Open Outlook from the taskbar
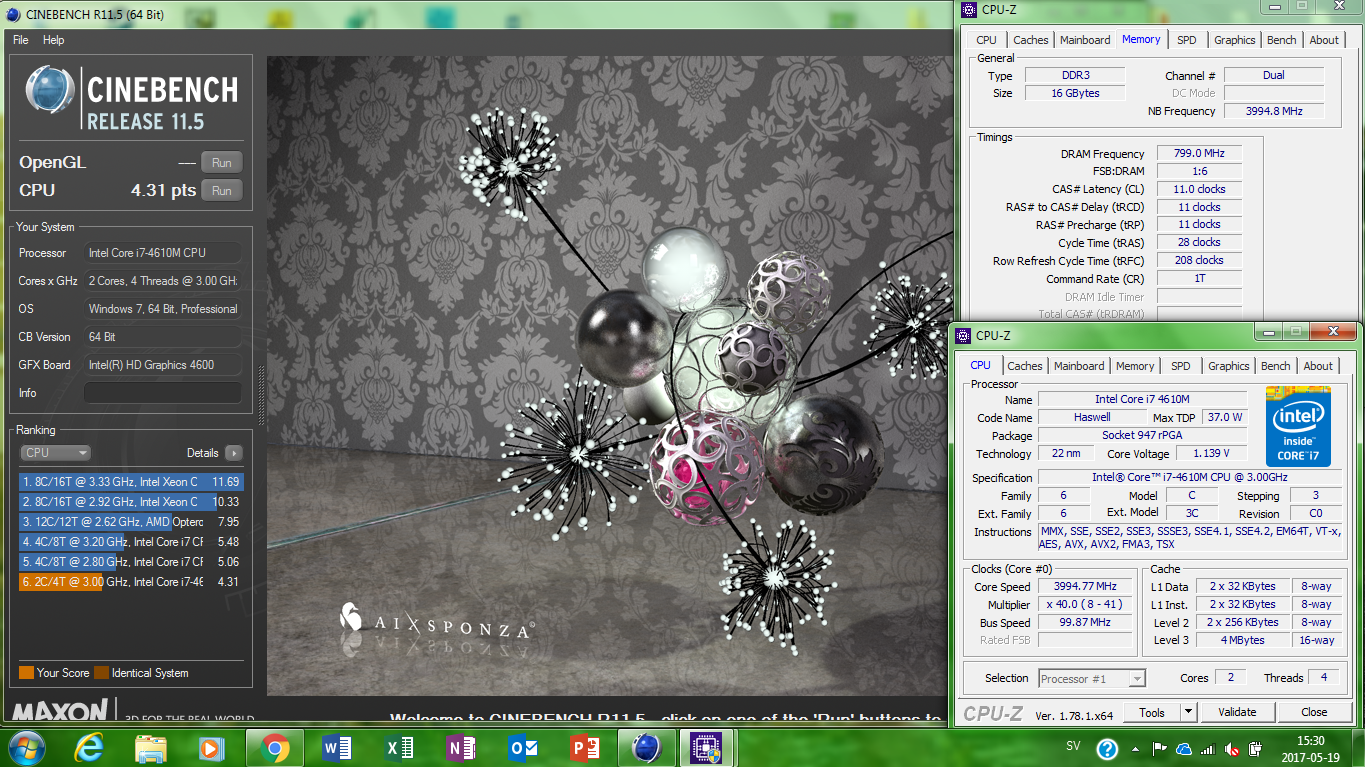Viewport: 1365px width, 767px height. pos(523,747)
